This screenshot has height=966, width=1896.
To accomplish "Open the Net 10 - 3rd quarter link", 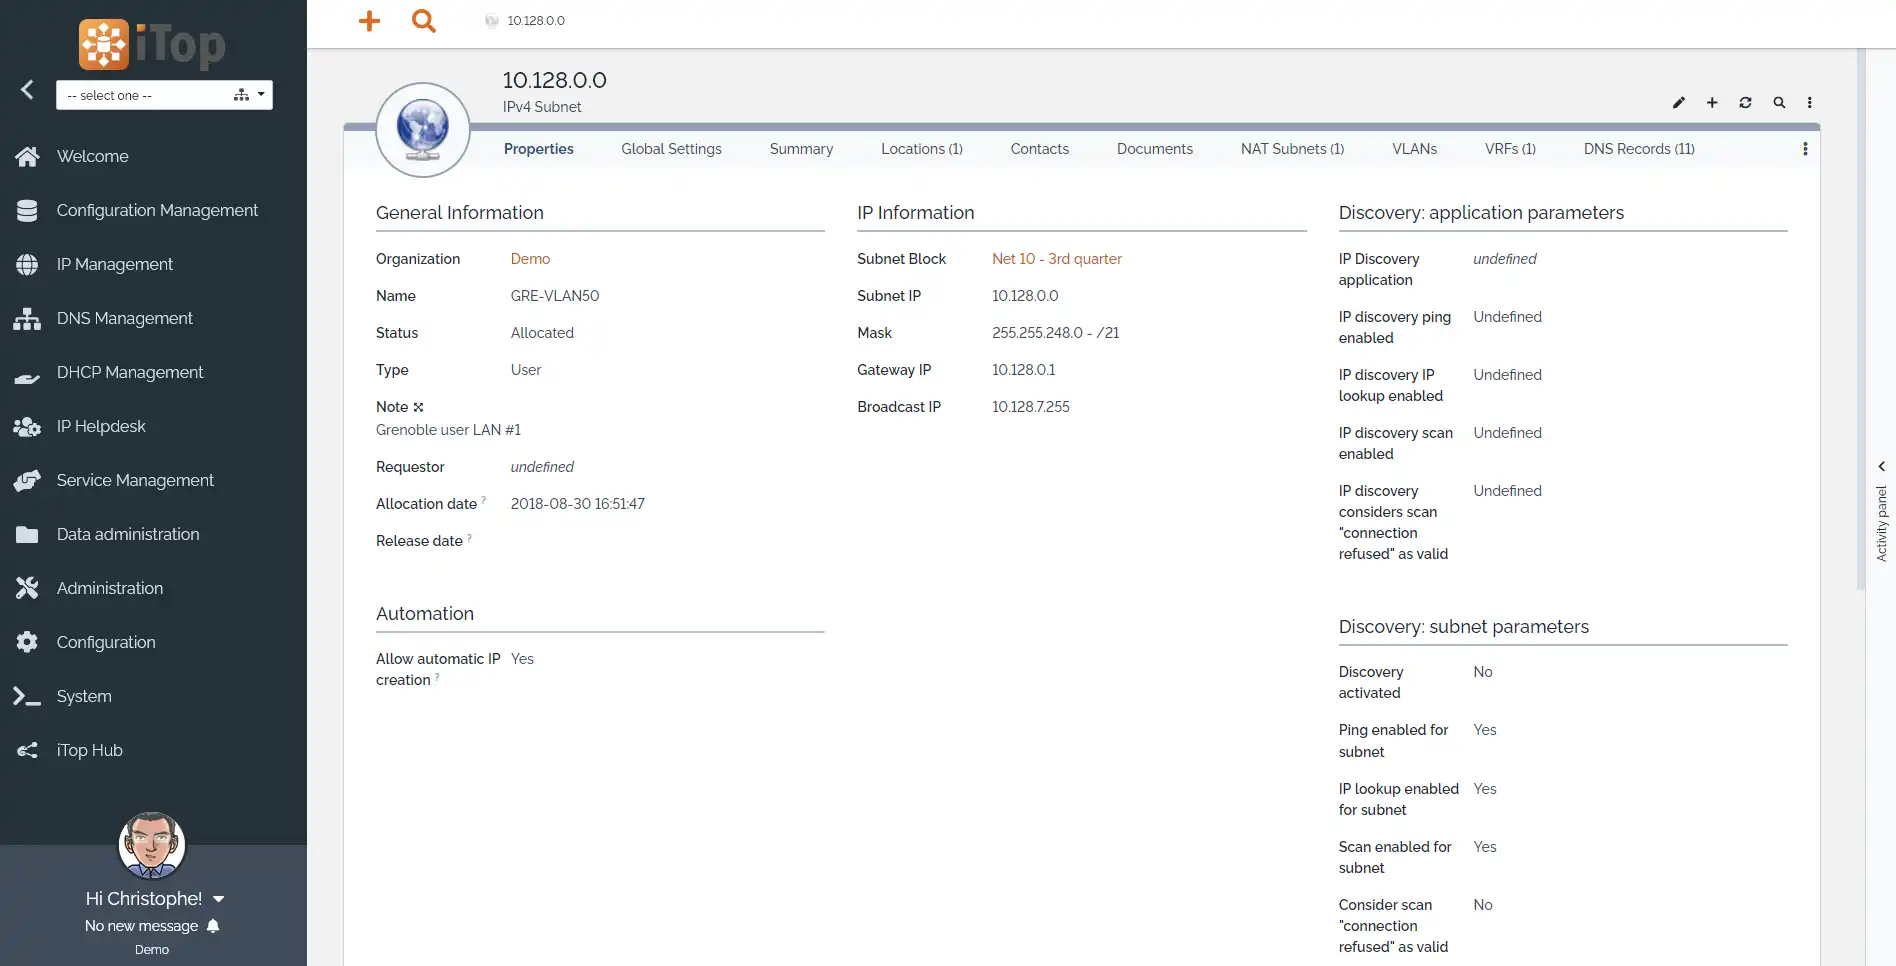I will 1057,259.
